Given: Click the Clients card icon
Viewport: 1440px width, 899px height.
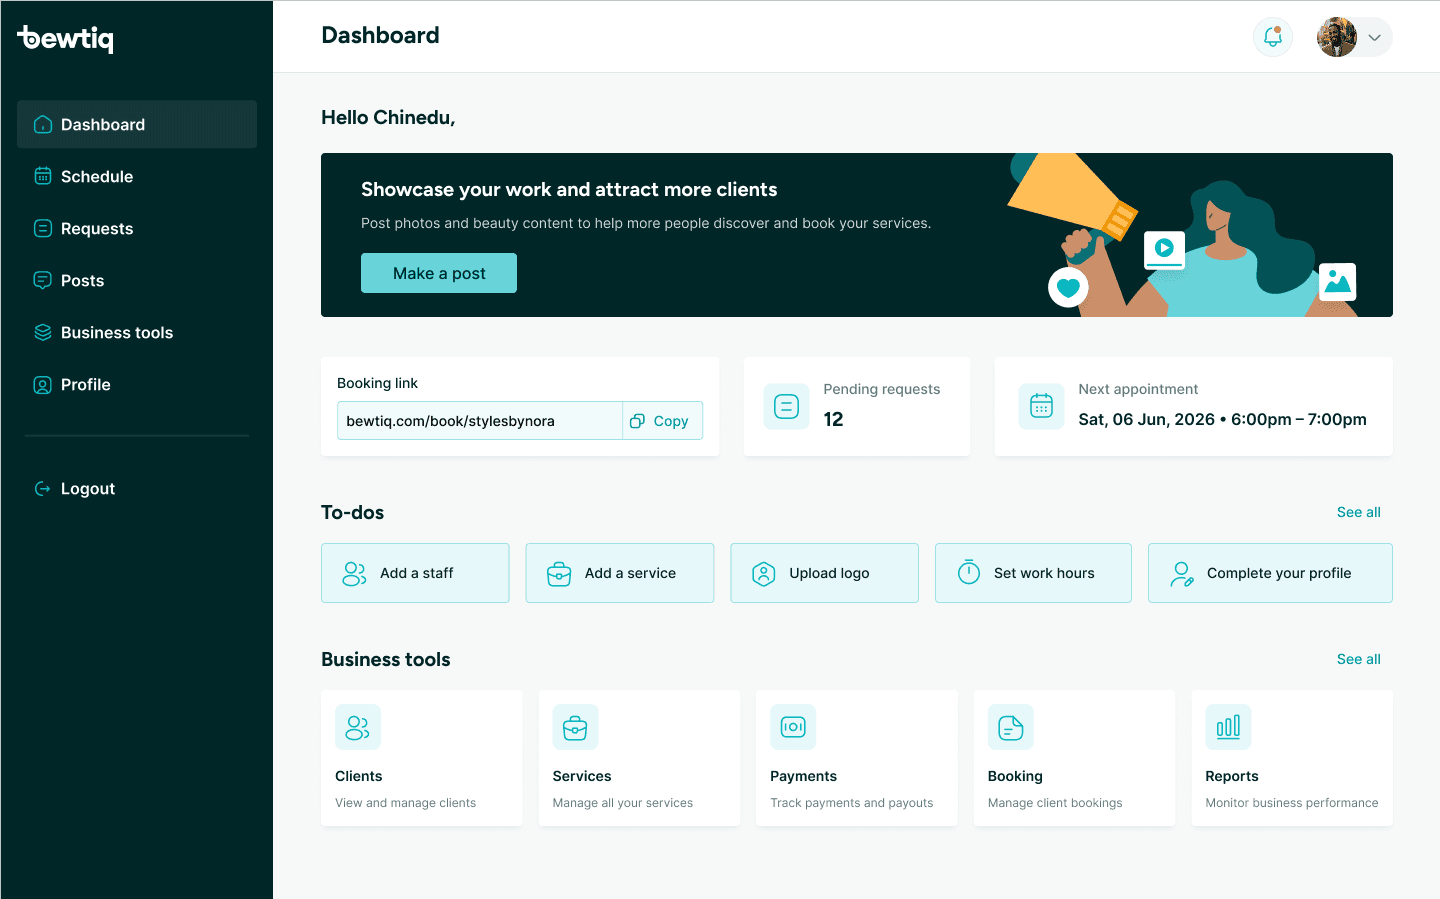Looking at the screenshot, I should pyautogui.click(x=358, y=727).
